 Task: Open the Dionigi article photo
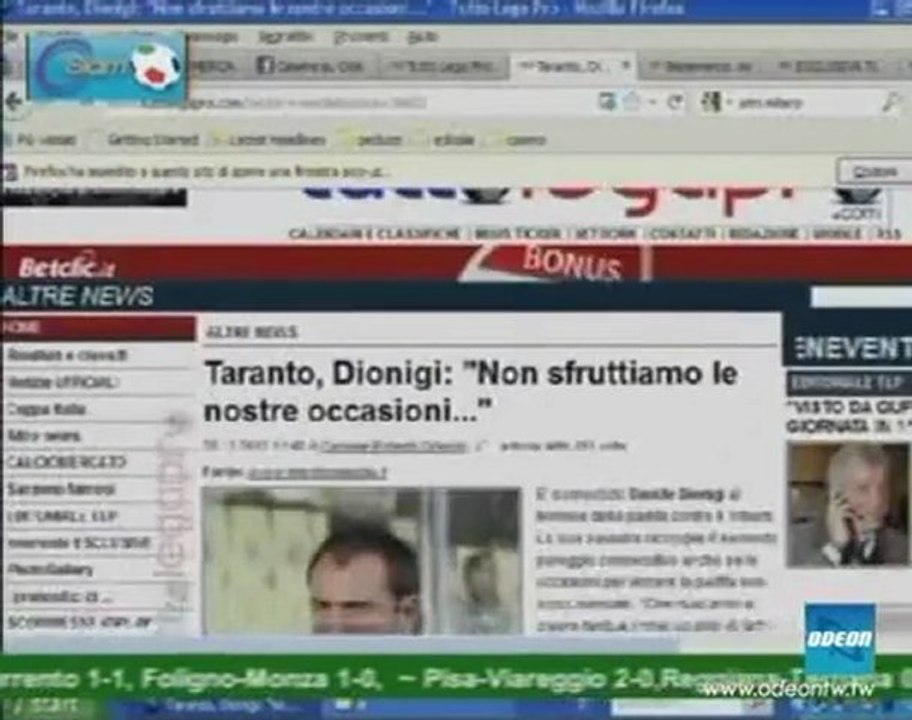[362, 561]
